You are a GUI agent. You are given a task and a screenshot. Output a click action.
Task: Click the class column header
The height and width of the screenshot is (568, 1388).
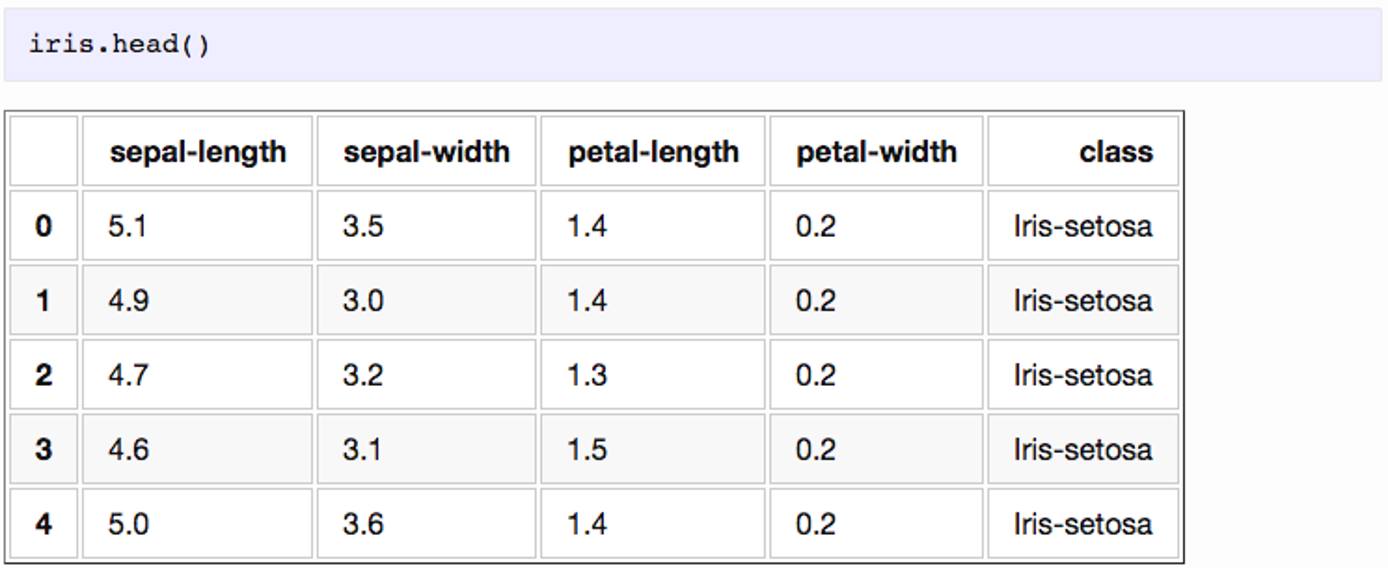[1115, 152]
